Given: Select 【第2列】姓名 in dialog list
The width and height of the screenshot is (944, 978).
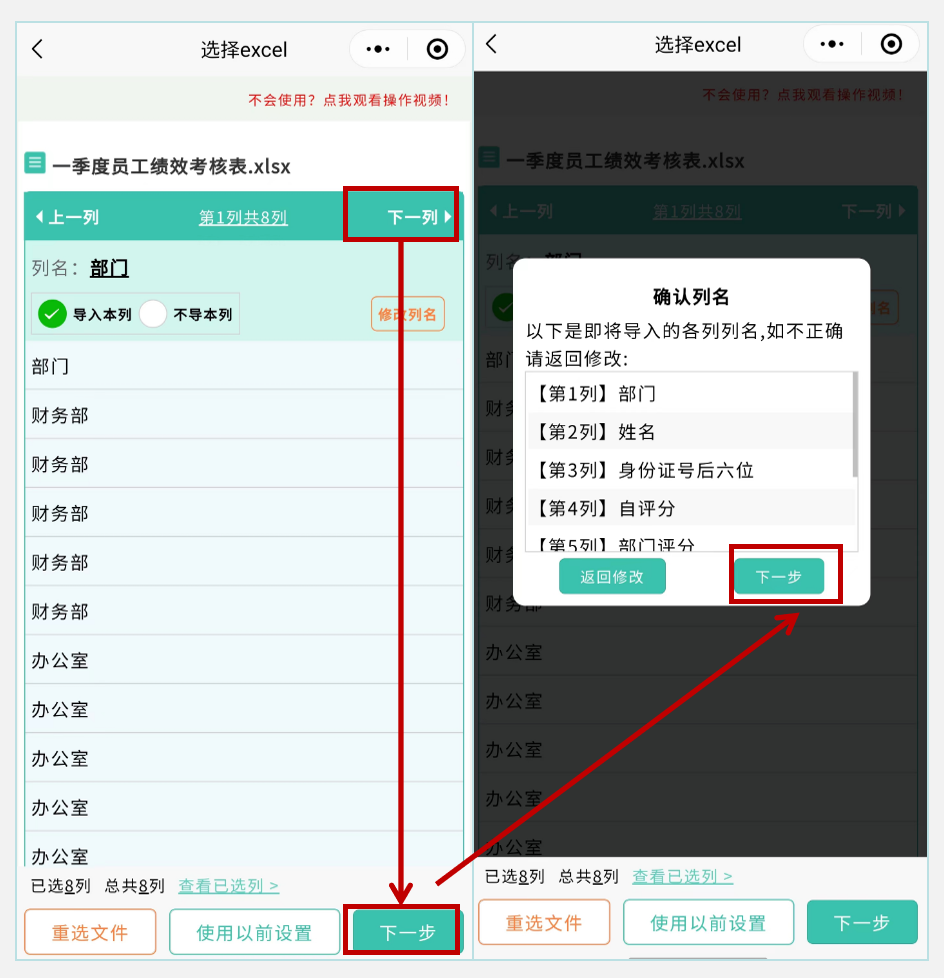Looking at the screenshot, I should (690, 432).
